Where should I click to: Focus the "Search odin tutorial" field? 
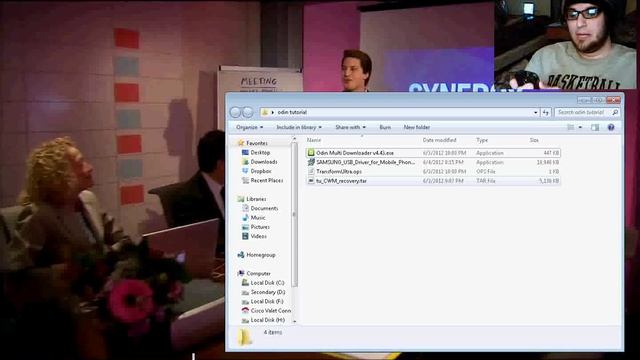click(586, 112)
